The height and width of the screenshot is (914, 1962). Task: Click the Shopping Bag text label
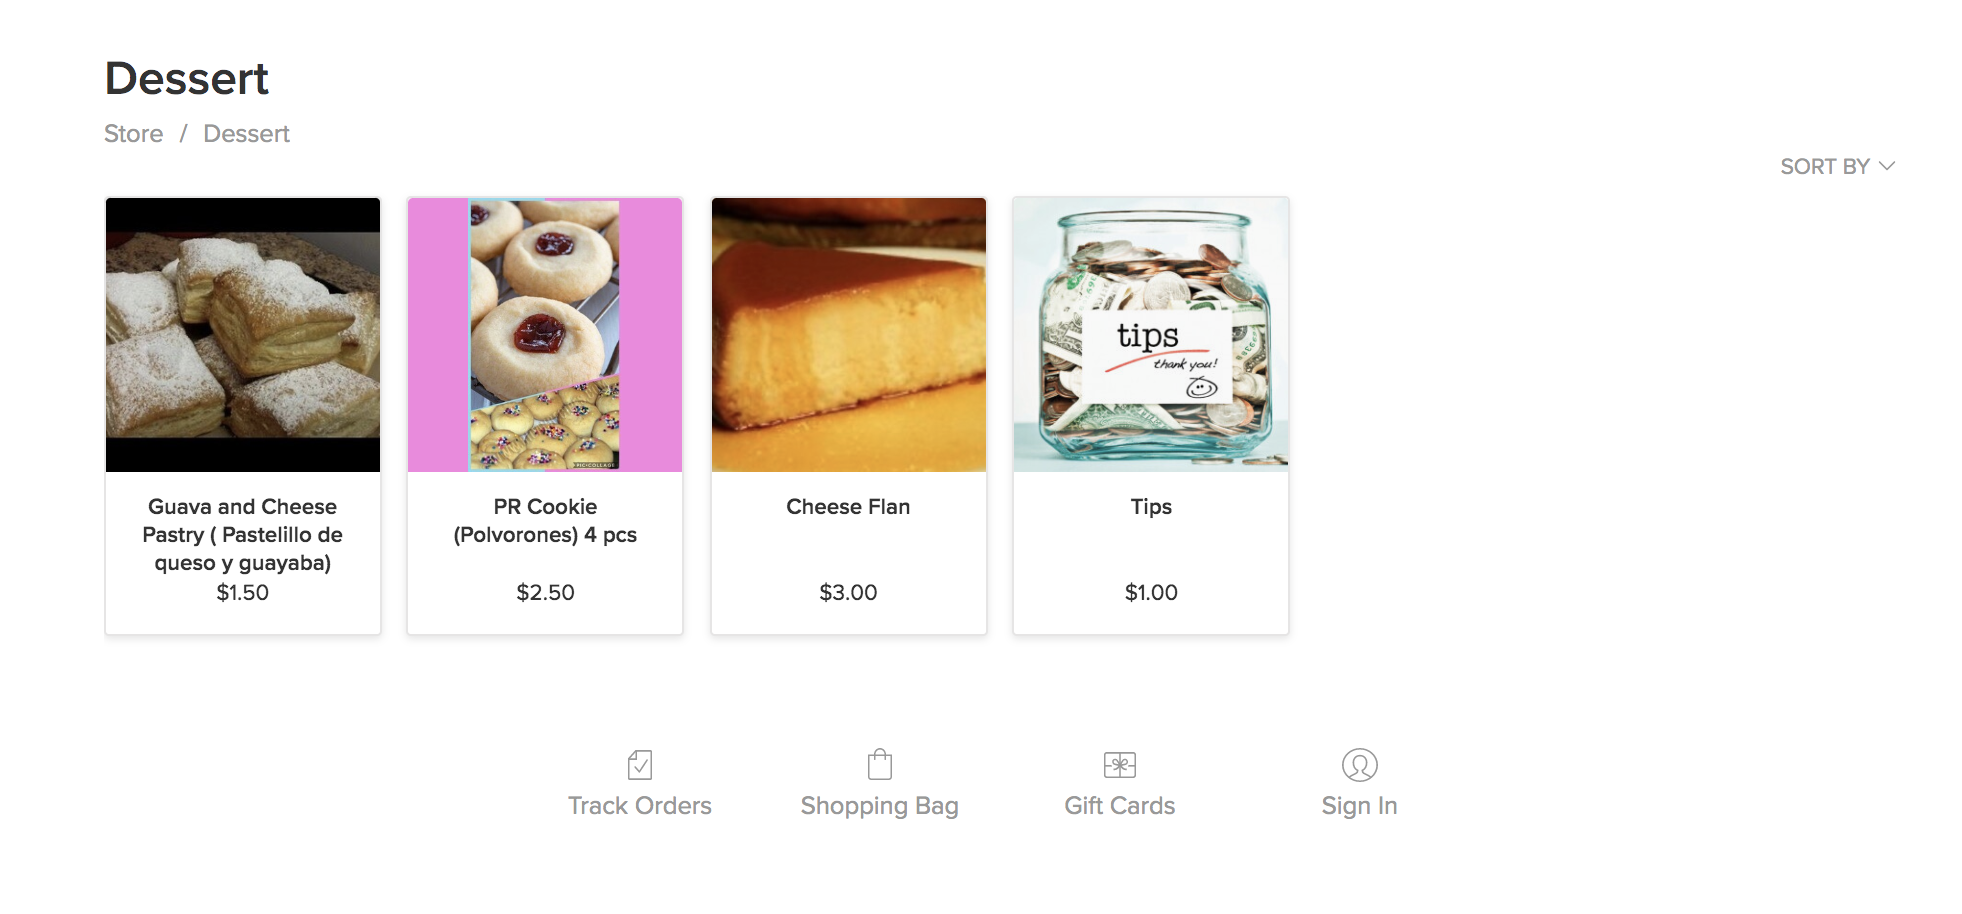[x=880, y=806]
